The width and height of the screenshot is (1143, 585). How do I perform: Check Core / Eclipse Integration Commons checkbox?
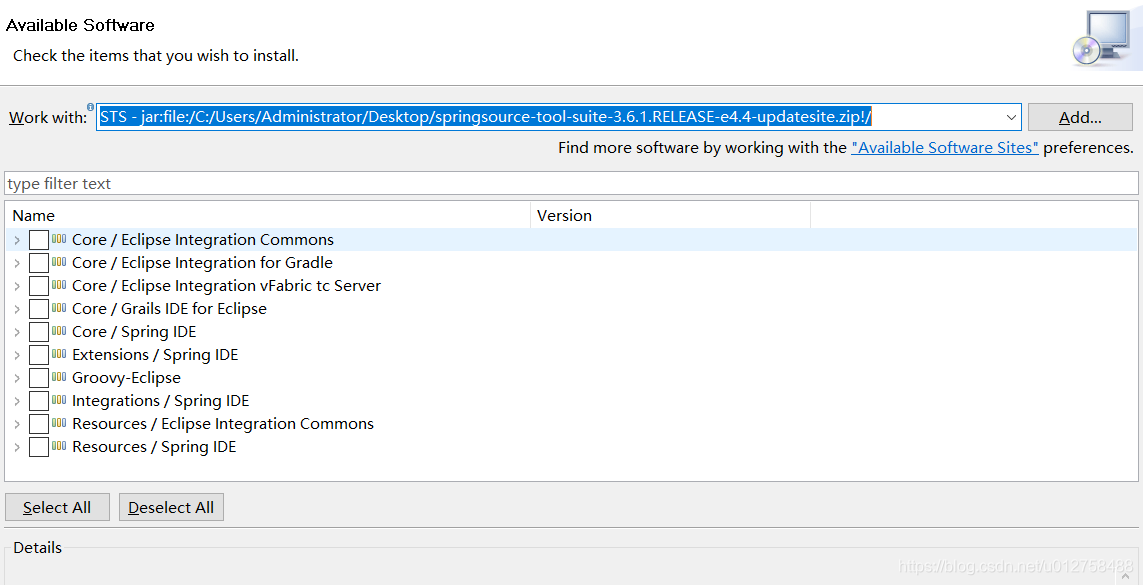[x=39, y=240]
